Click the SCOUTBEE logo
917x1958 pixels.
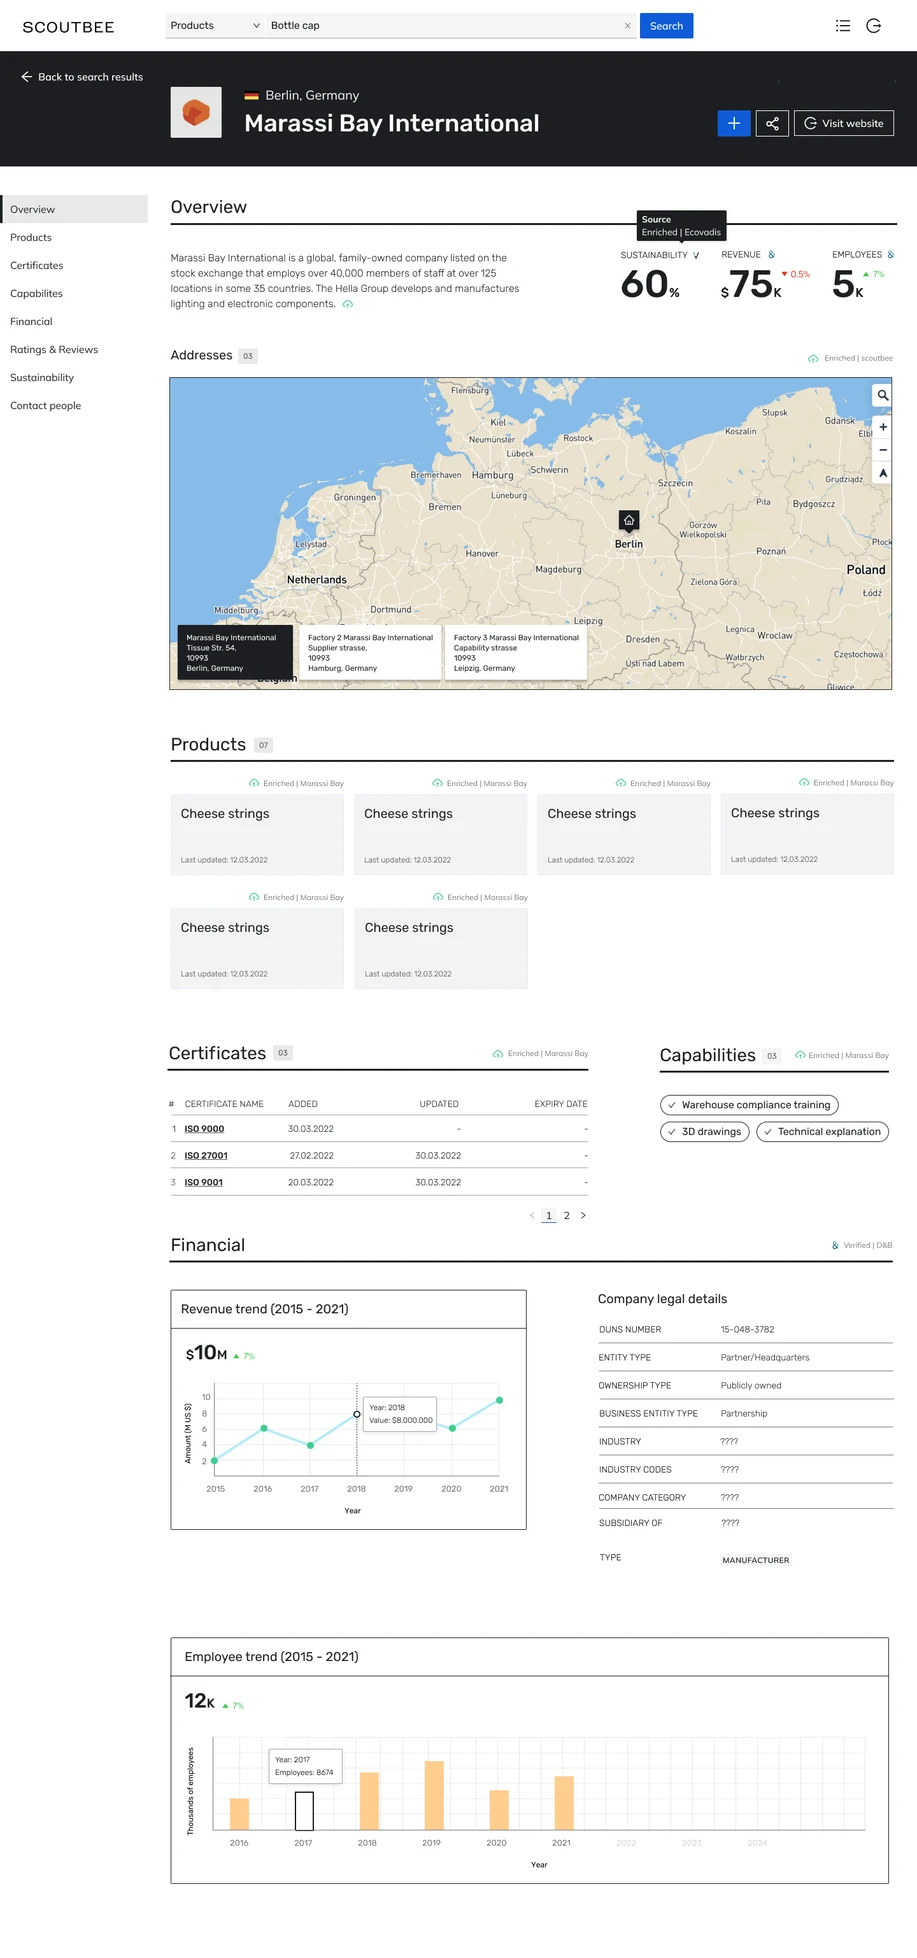click(68, 27)
